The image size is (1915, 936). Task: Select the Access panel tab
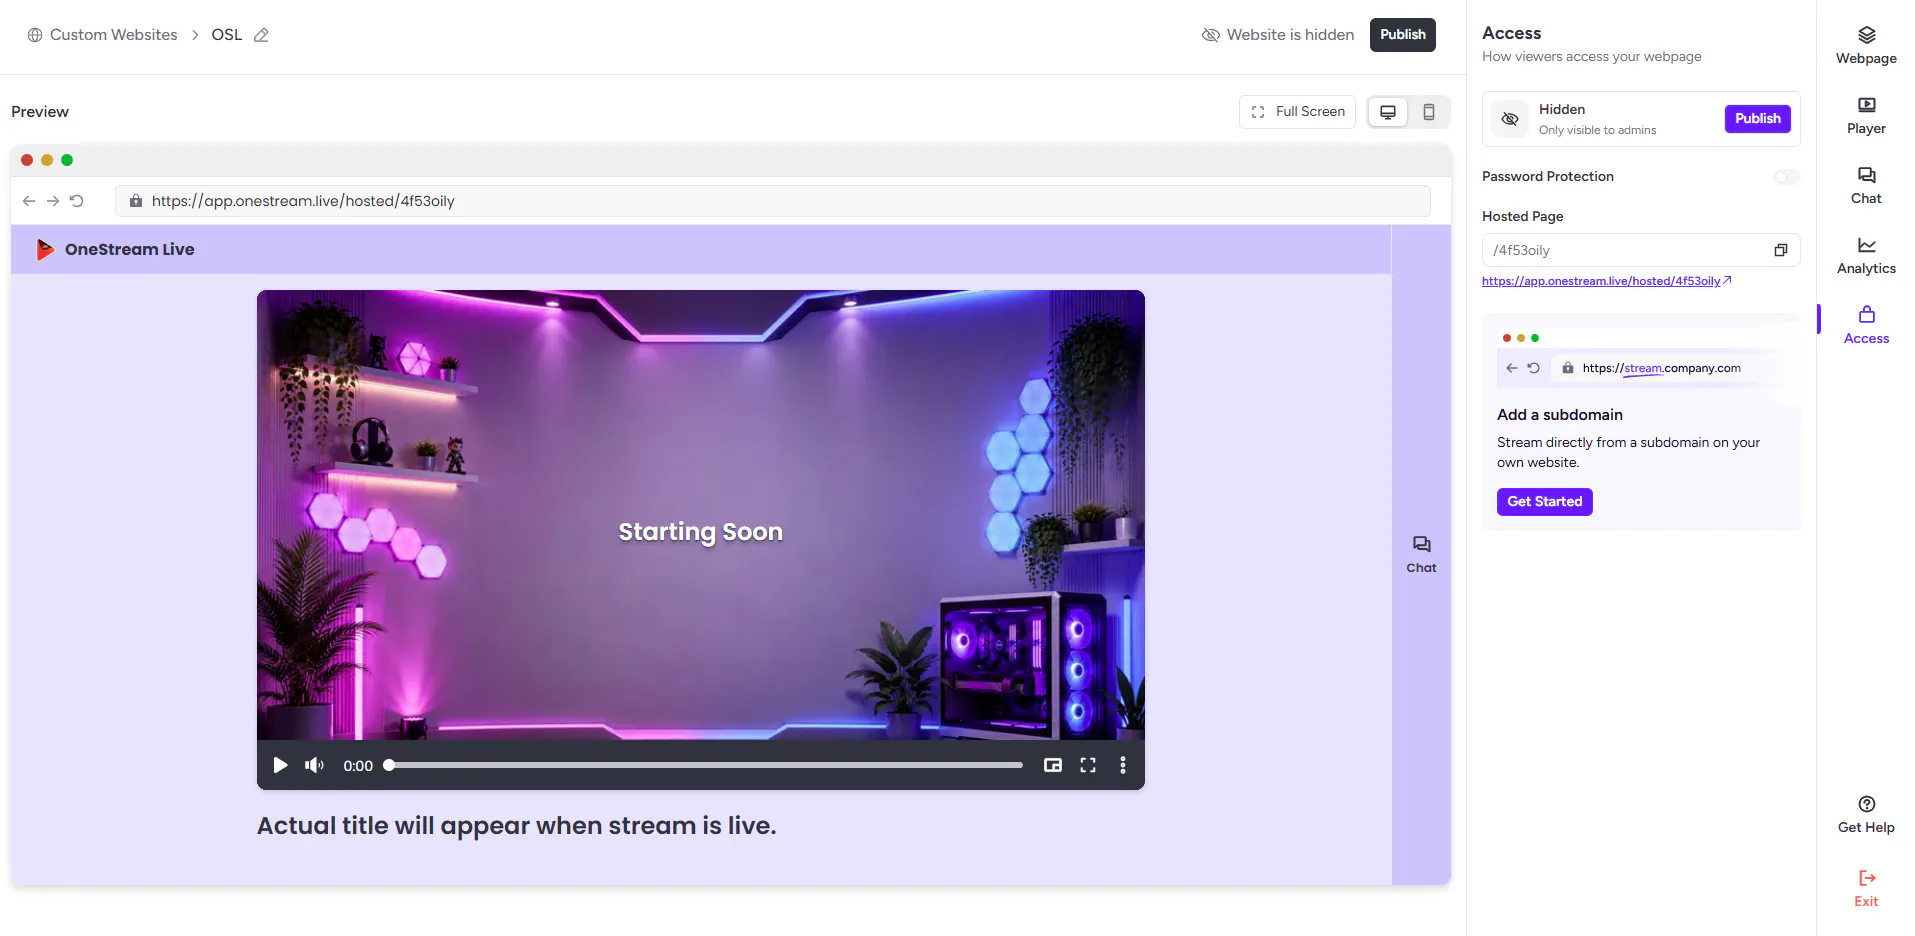[1866, 326]
